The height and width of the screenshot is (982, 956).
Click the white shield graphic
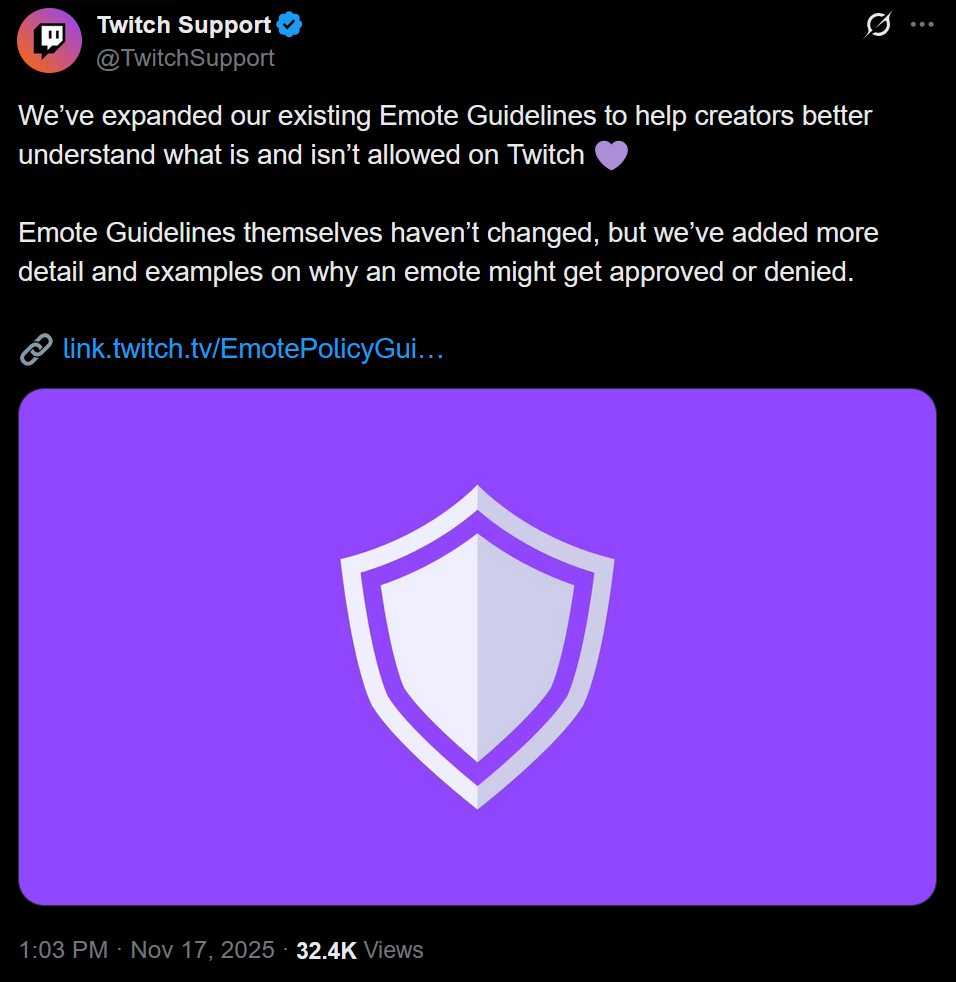477,647
